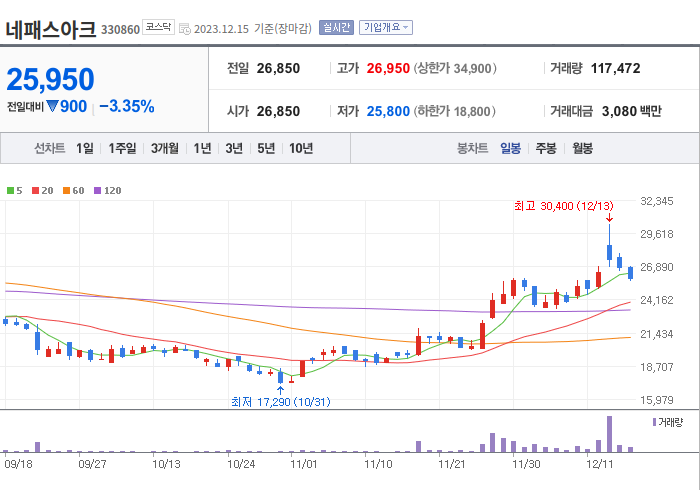Screen dimensions: 700x490
Task: Select the 1주일 line chart tab
Action: [x=122, y=148]
